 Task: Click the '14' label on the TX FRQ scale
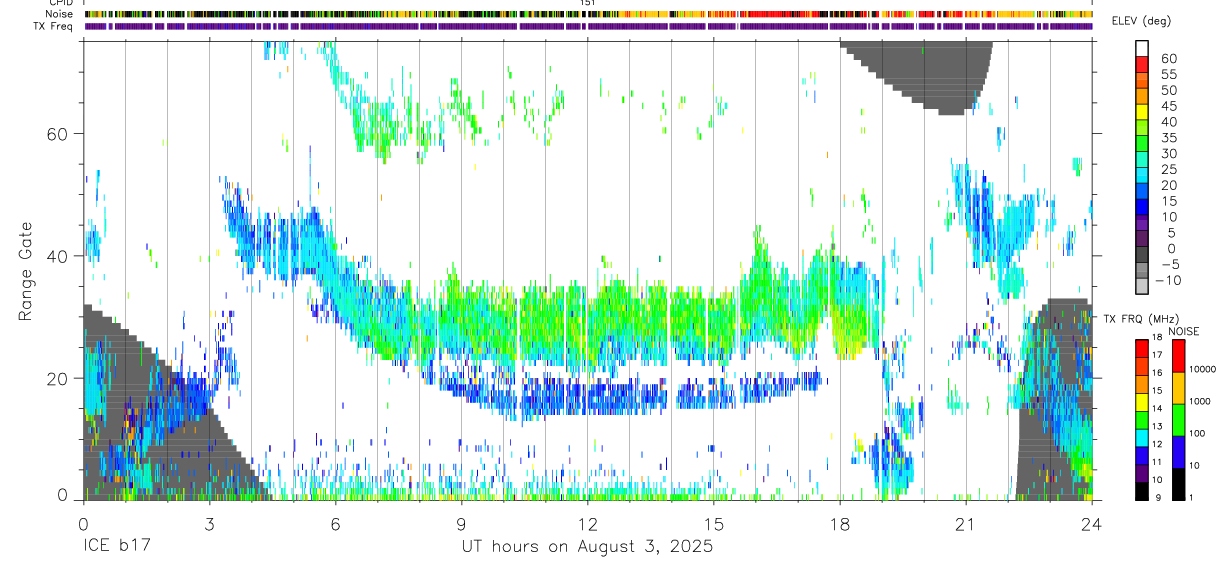click(1158, 408)
